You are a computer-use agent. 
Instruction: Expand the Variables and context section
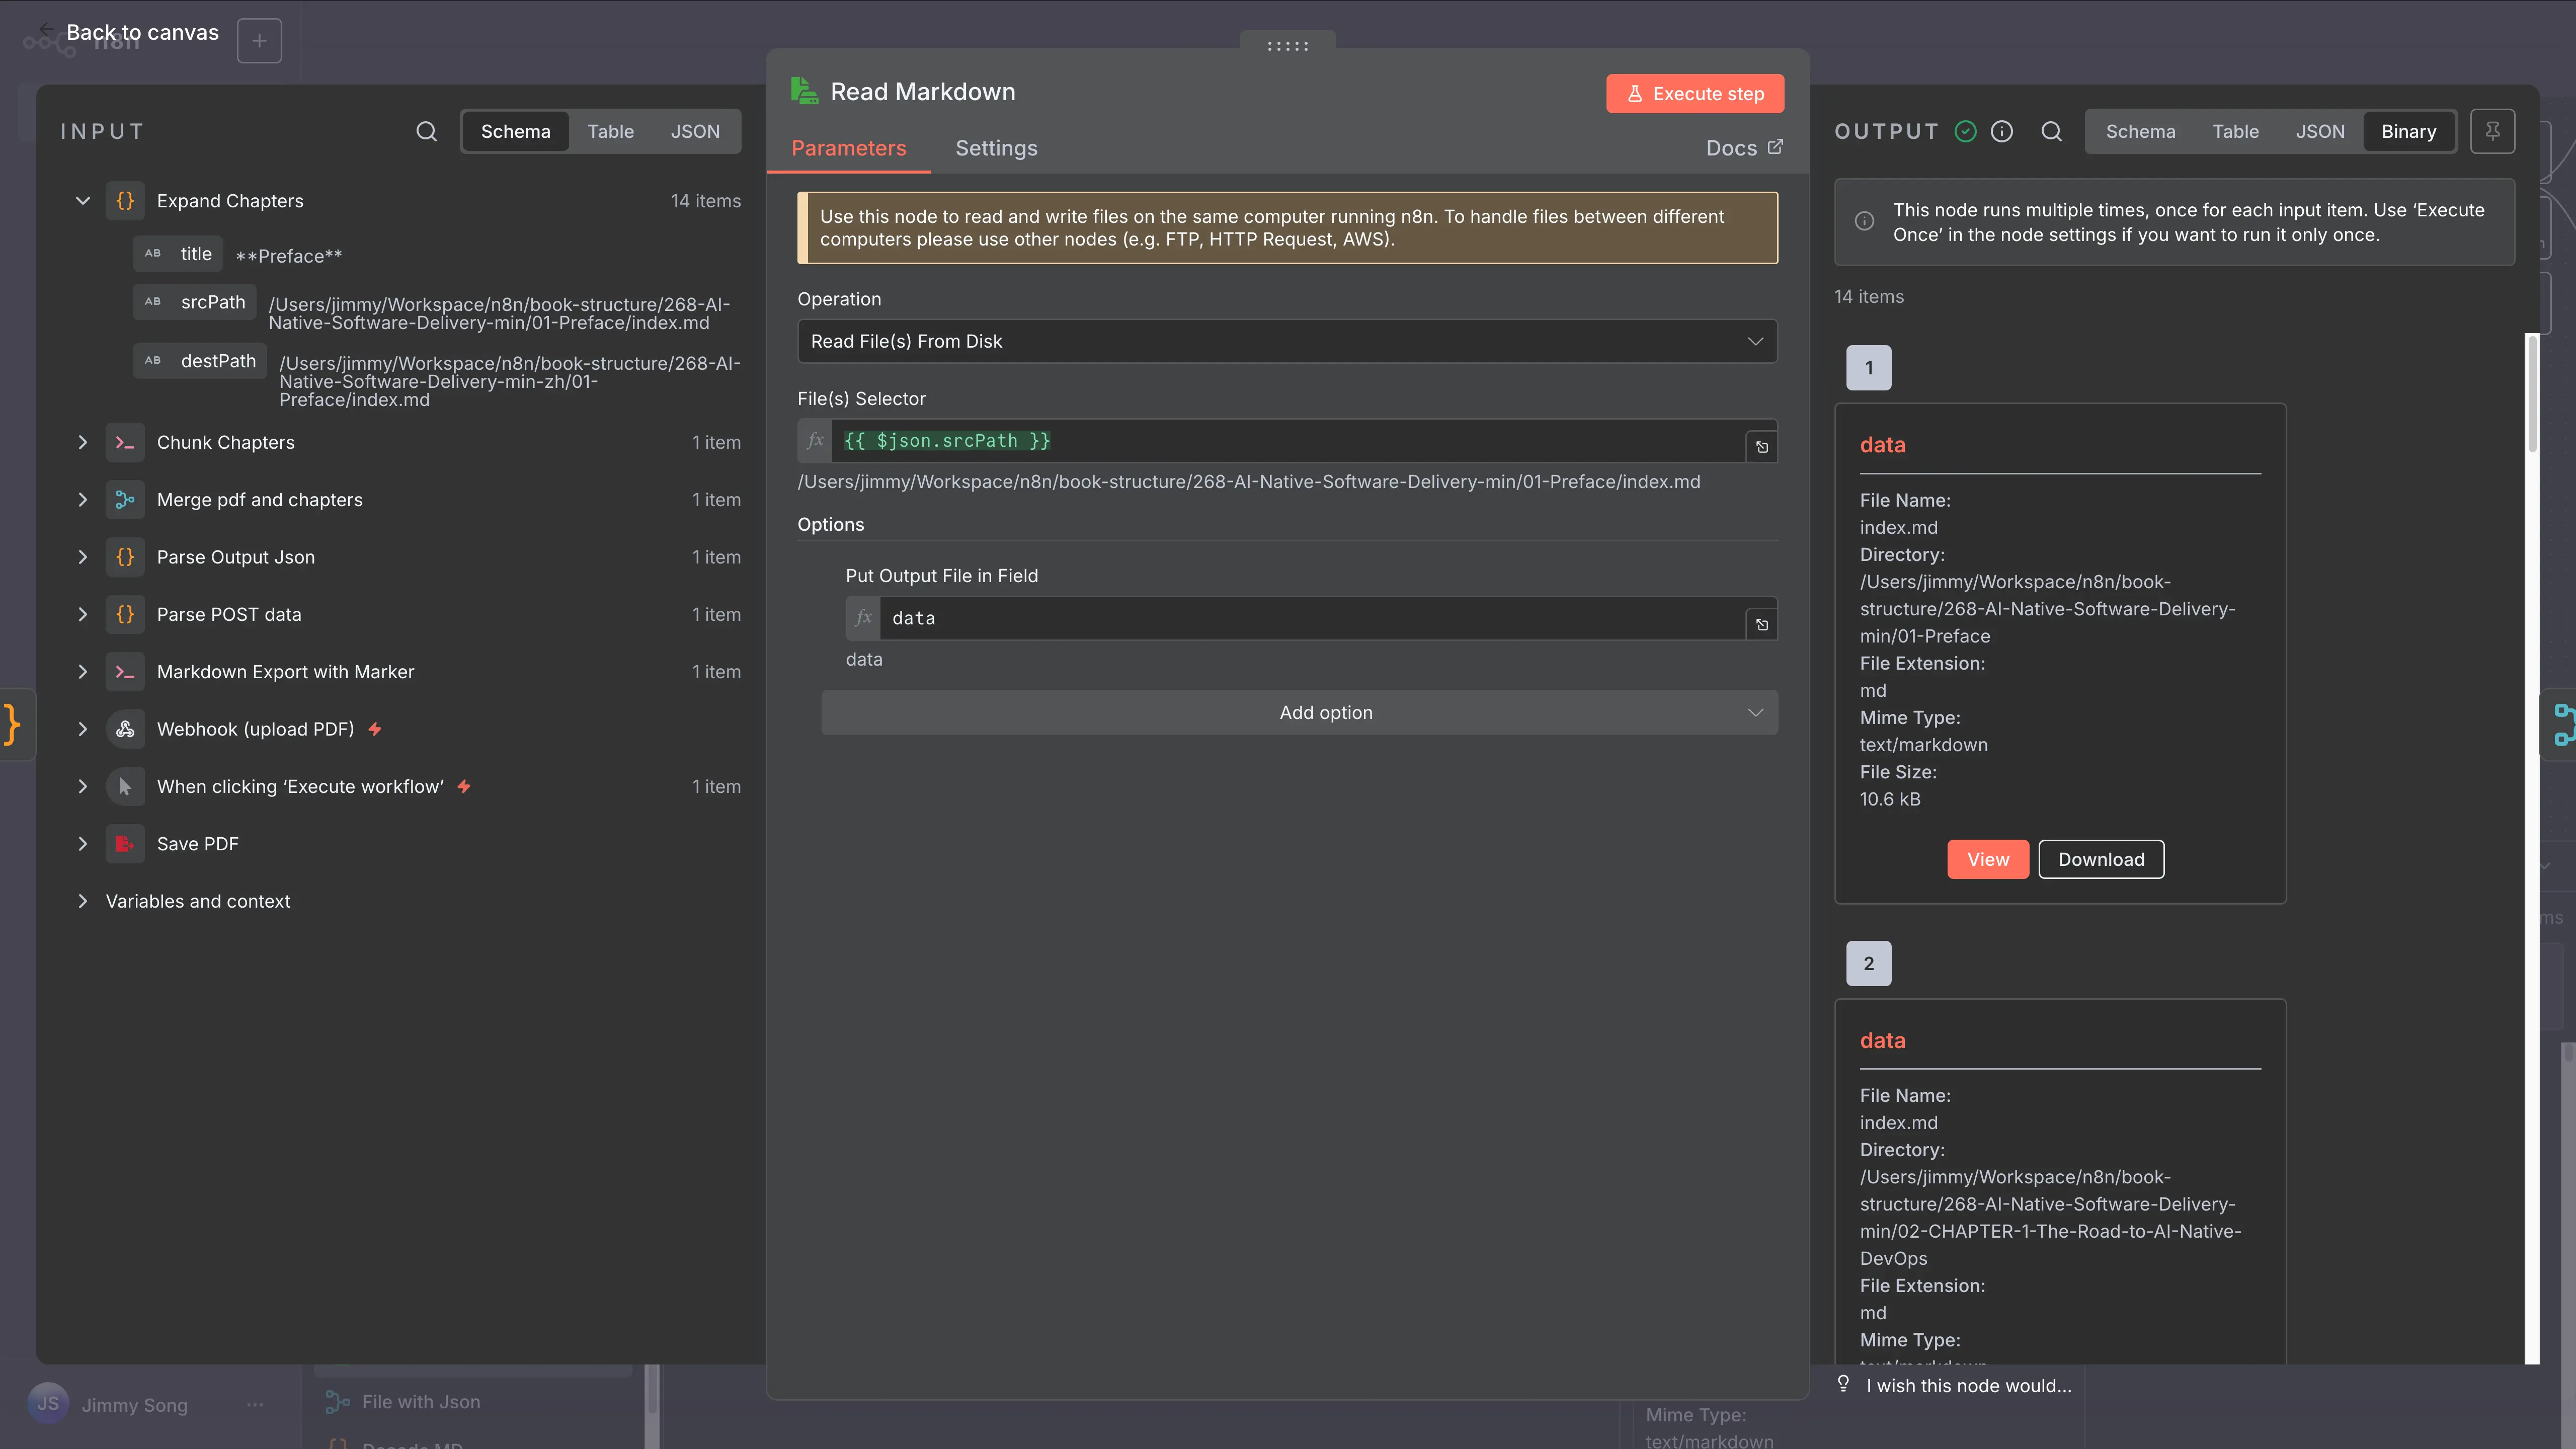tap(83, 901)
